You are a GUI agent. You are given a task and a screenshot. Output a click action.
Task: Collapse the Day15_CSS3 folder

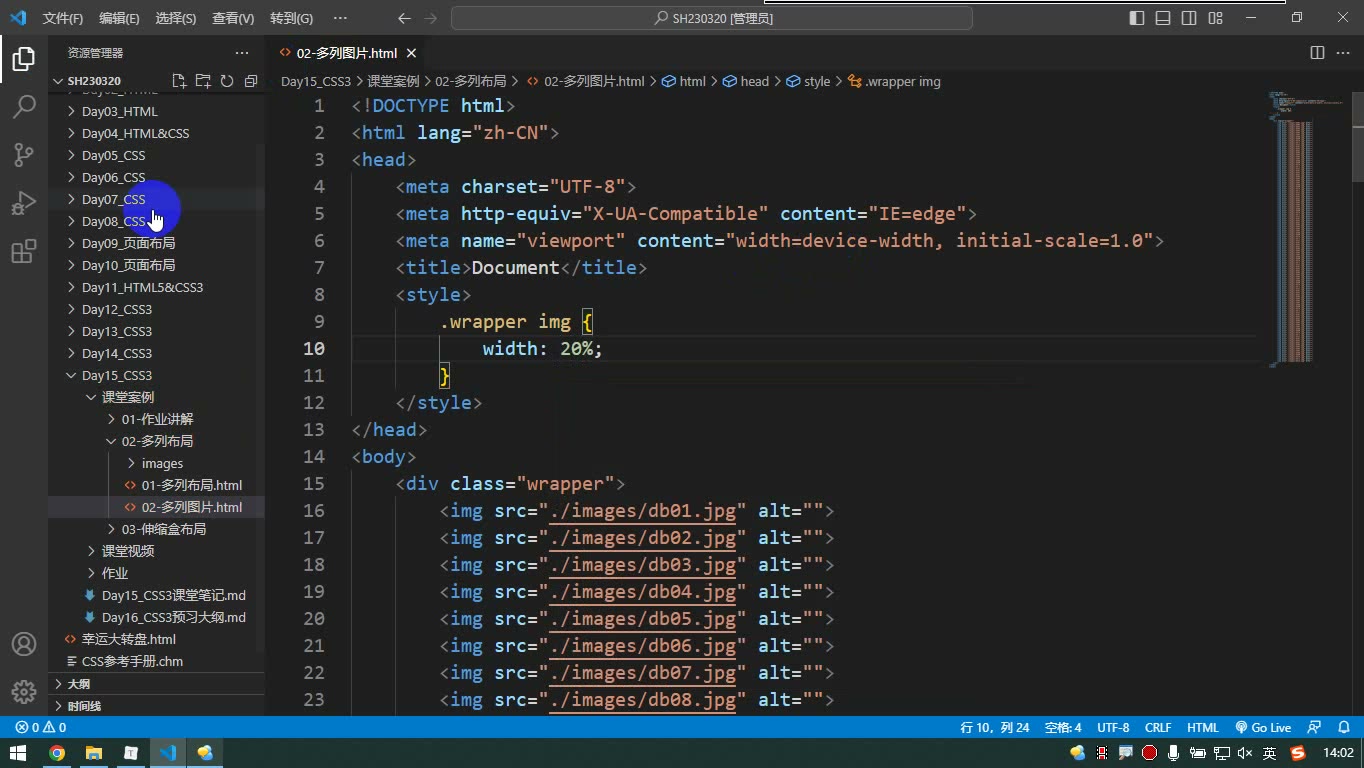pos(116,375)
